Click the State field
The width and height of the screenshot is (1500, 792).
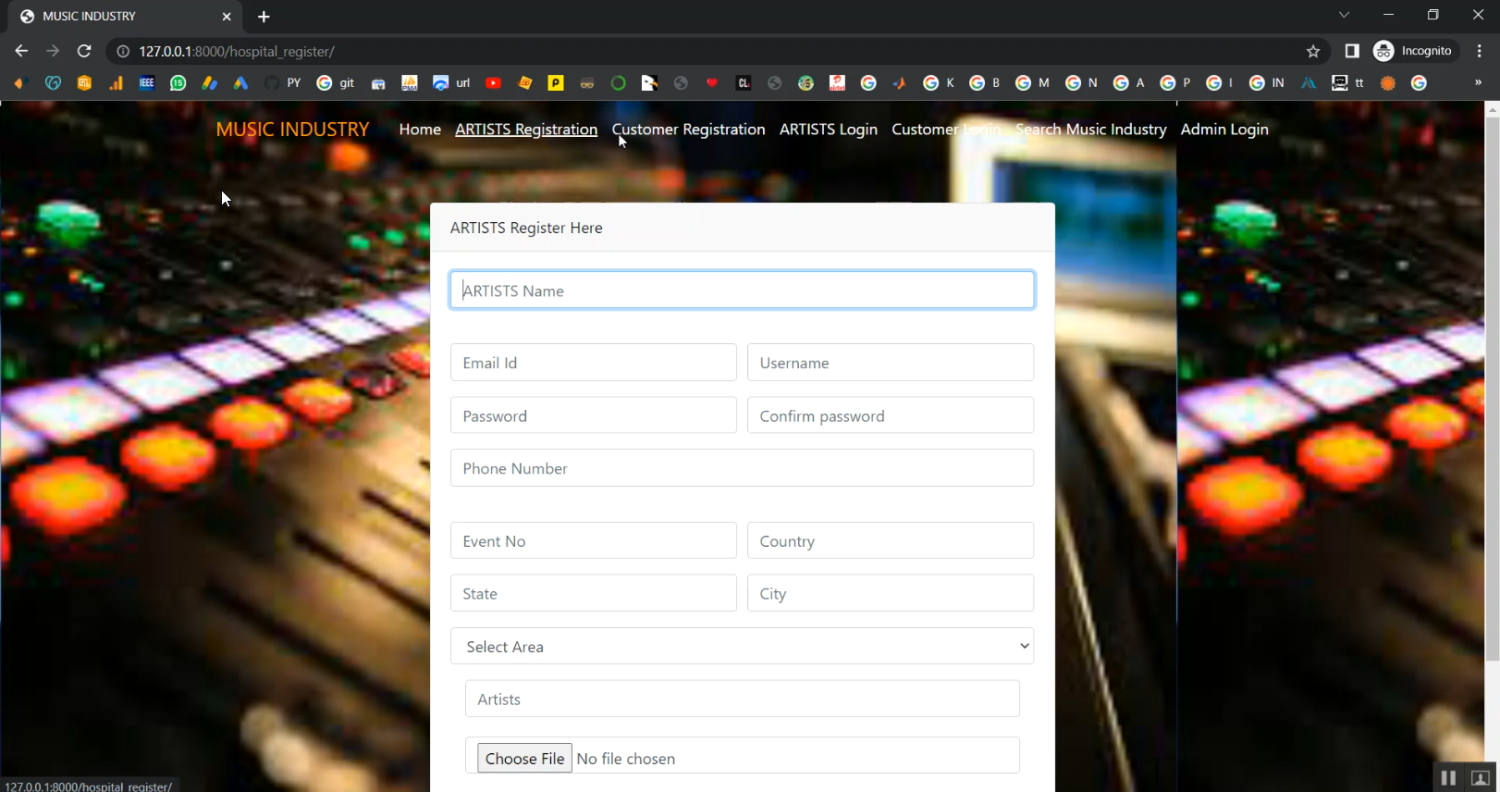pyautogui.click(x=593, y=593)
